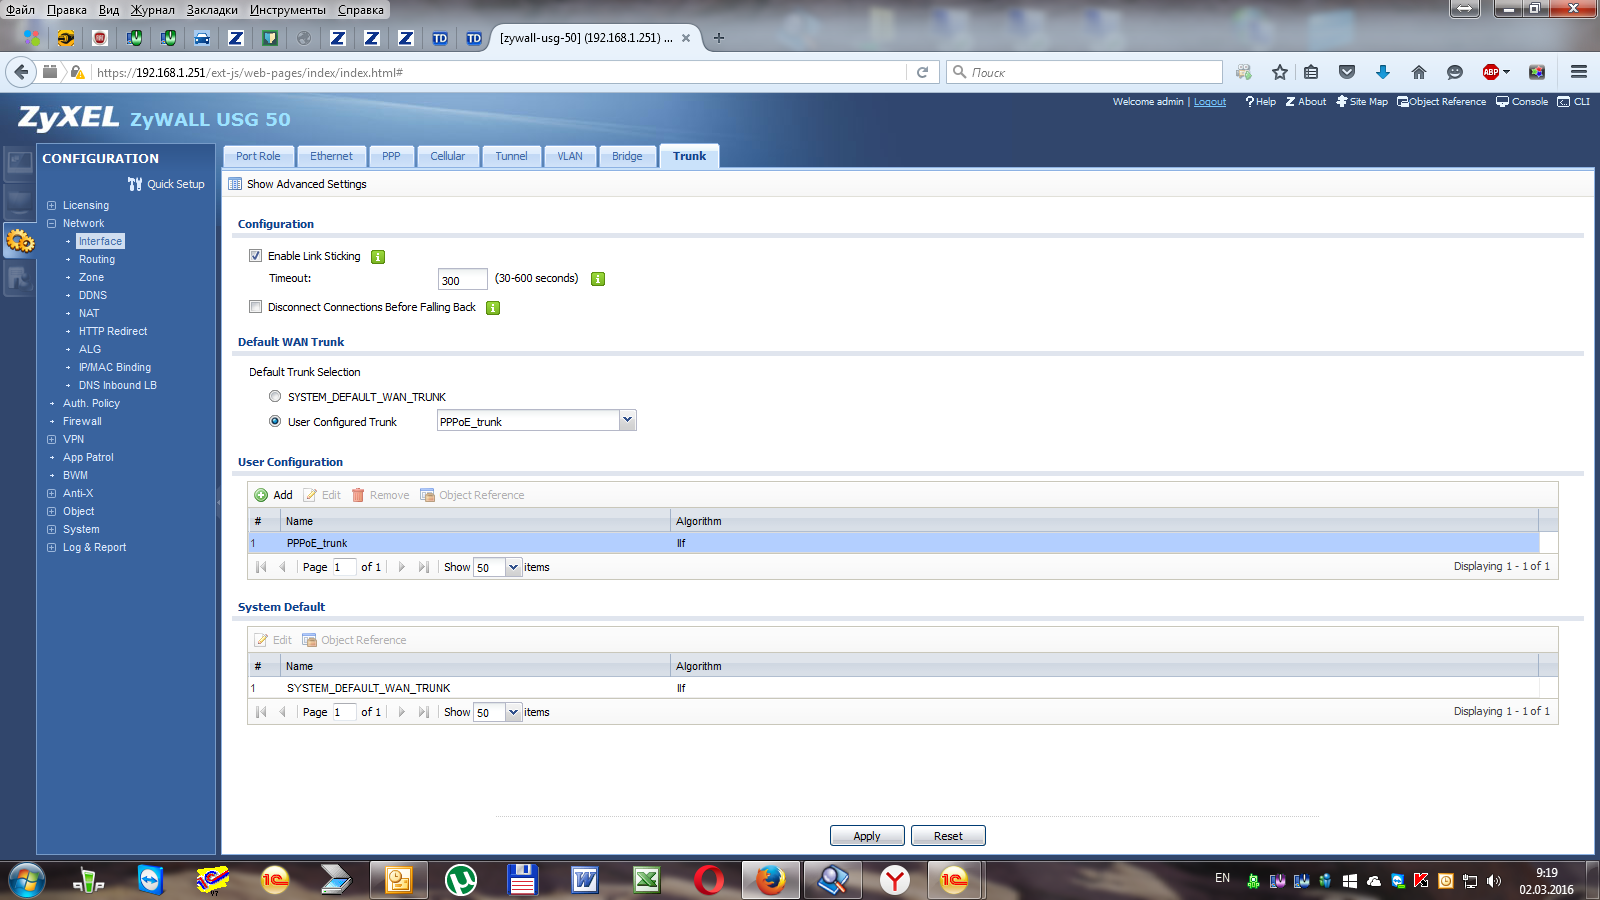Screen dimensions: 1600x900
Task: Toggle the Enable Link Sticking checkbox
Action: pyautogui.click(x=256, y=256)
